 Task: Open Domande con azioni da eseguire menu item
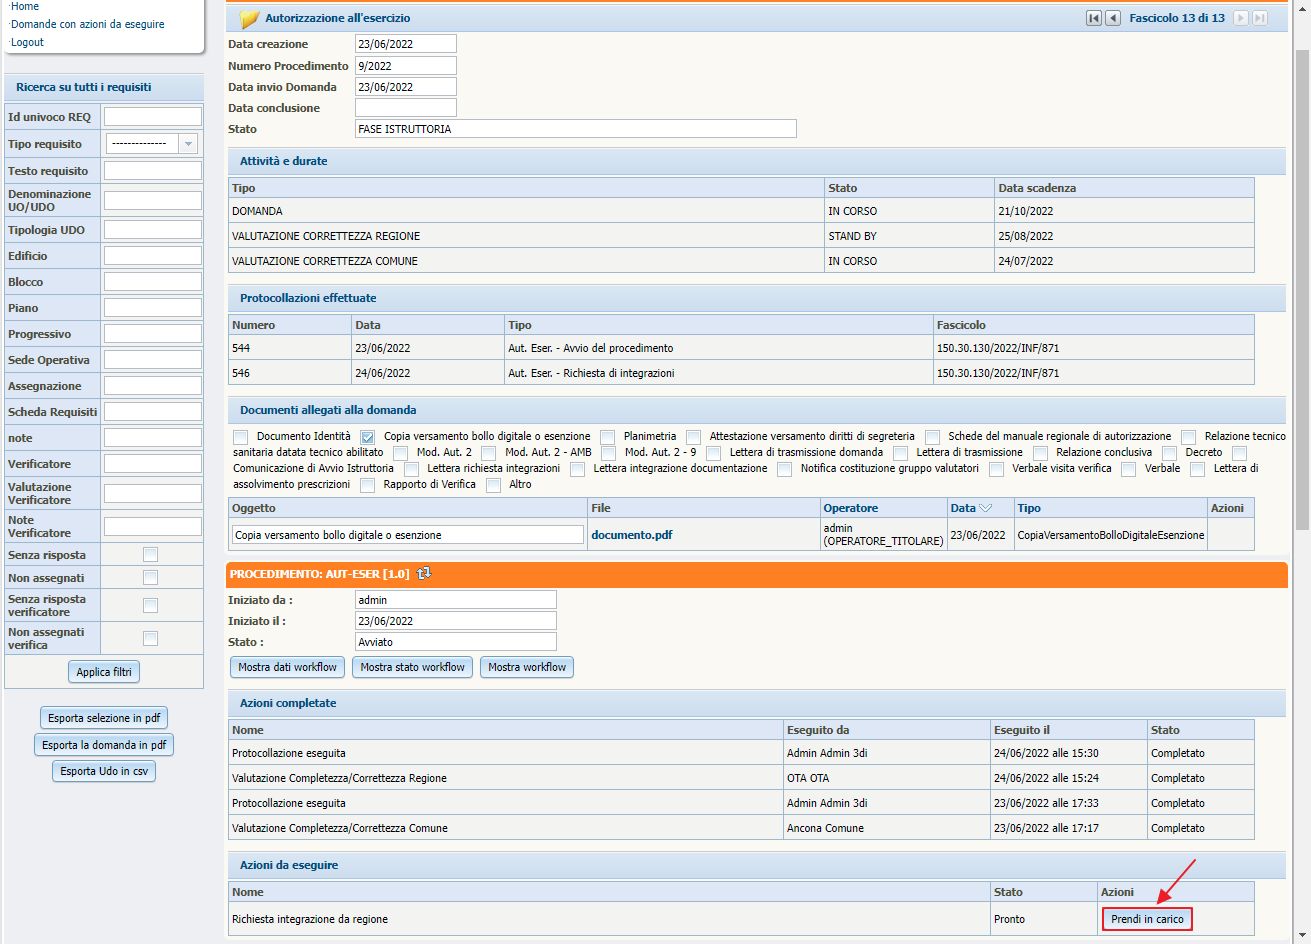(x=88, y=24)
